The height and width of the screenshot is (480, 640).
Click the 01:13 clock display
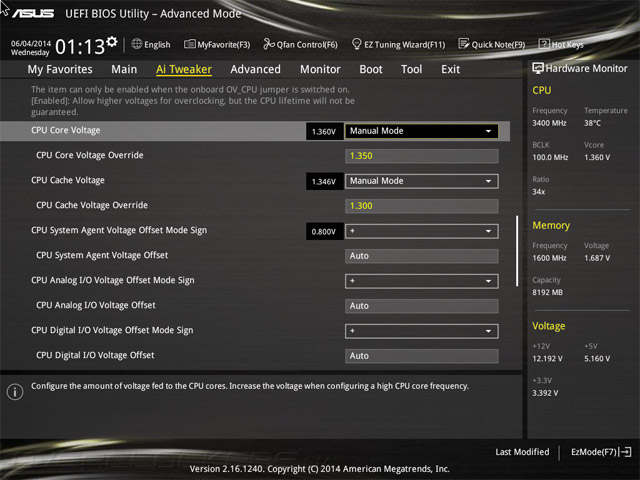80,47
